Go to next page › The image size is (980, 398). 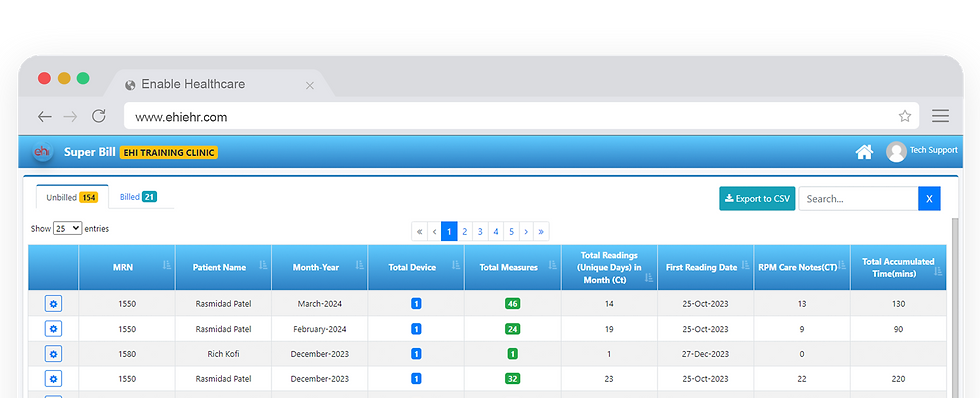tap(526, 231)
